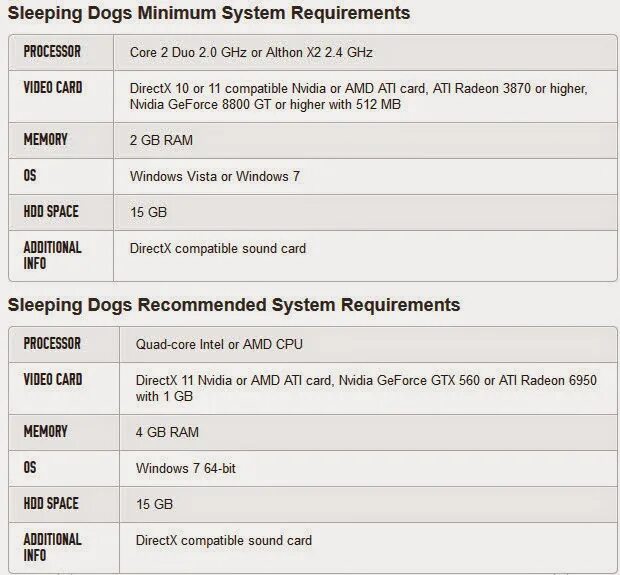The height and width of the screenshot is (575, 620).
Task: Select the MEMORY label in the minimum table
Action: tap(45, 139)
